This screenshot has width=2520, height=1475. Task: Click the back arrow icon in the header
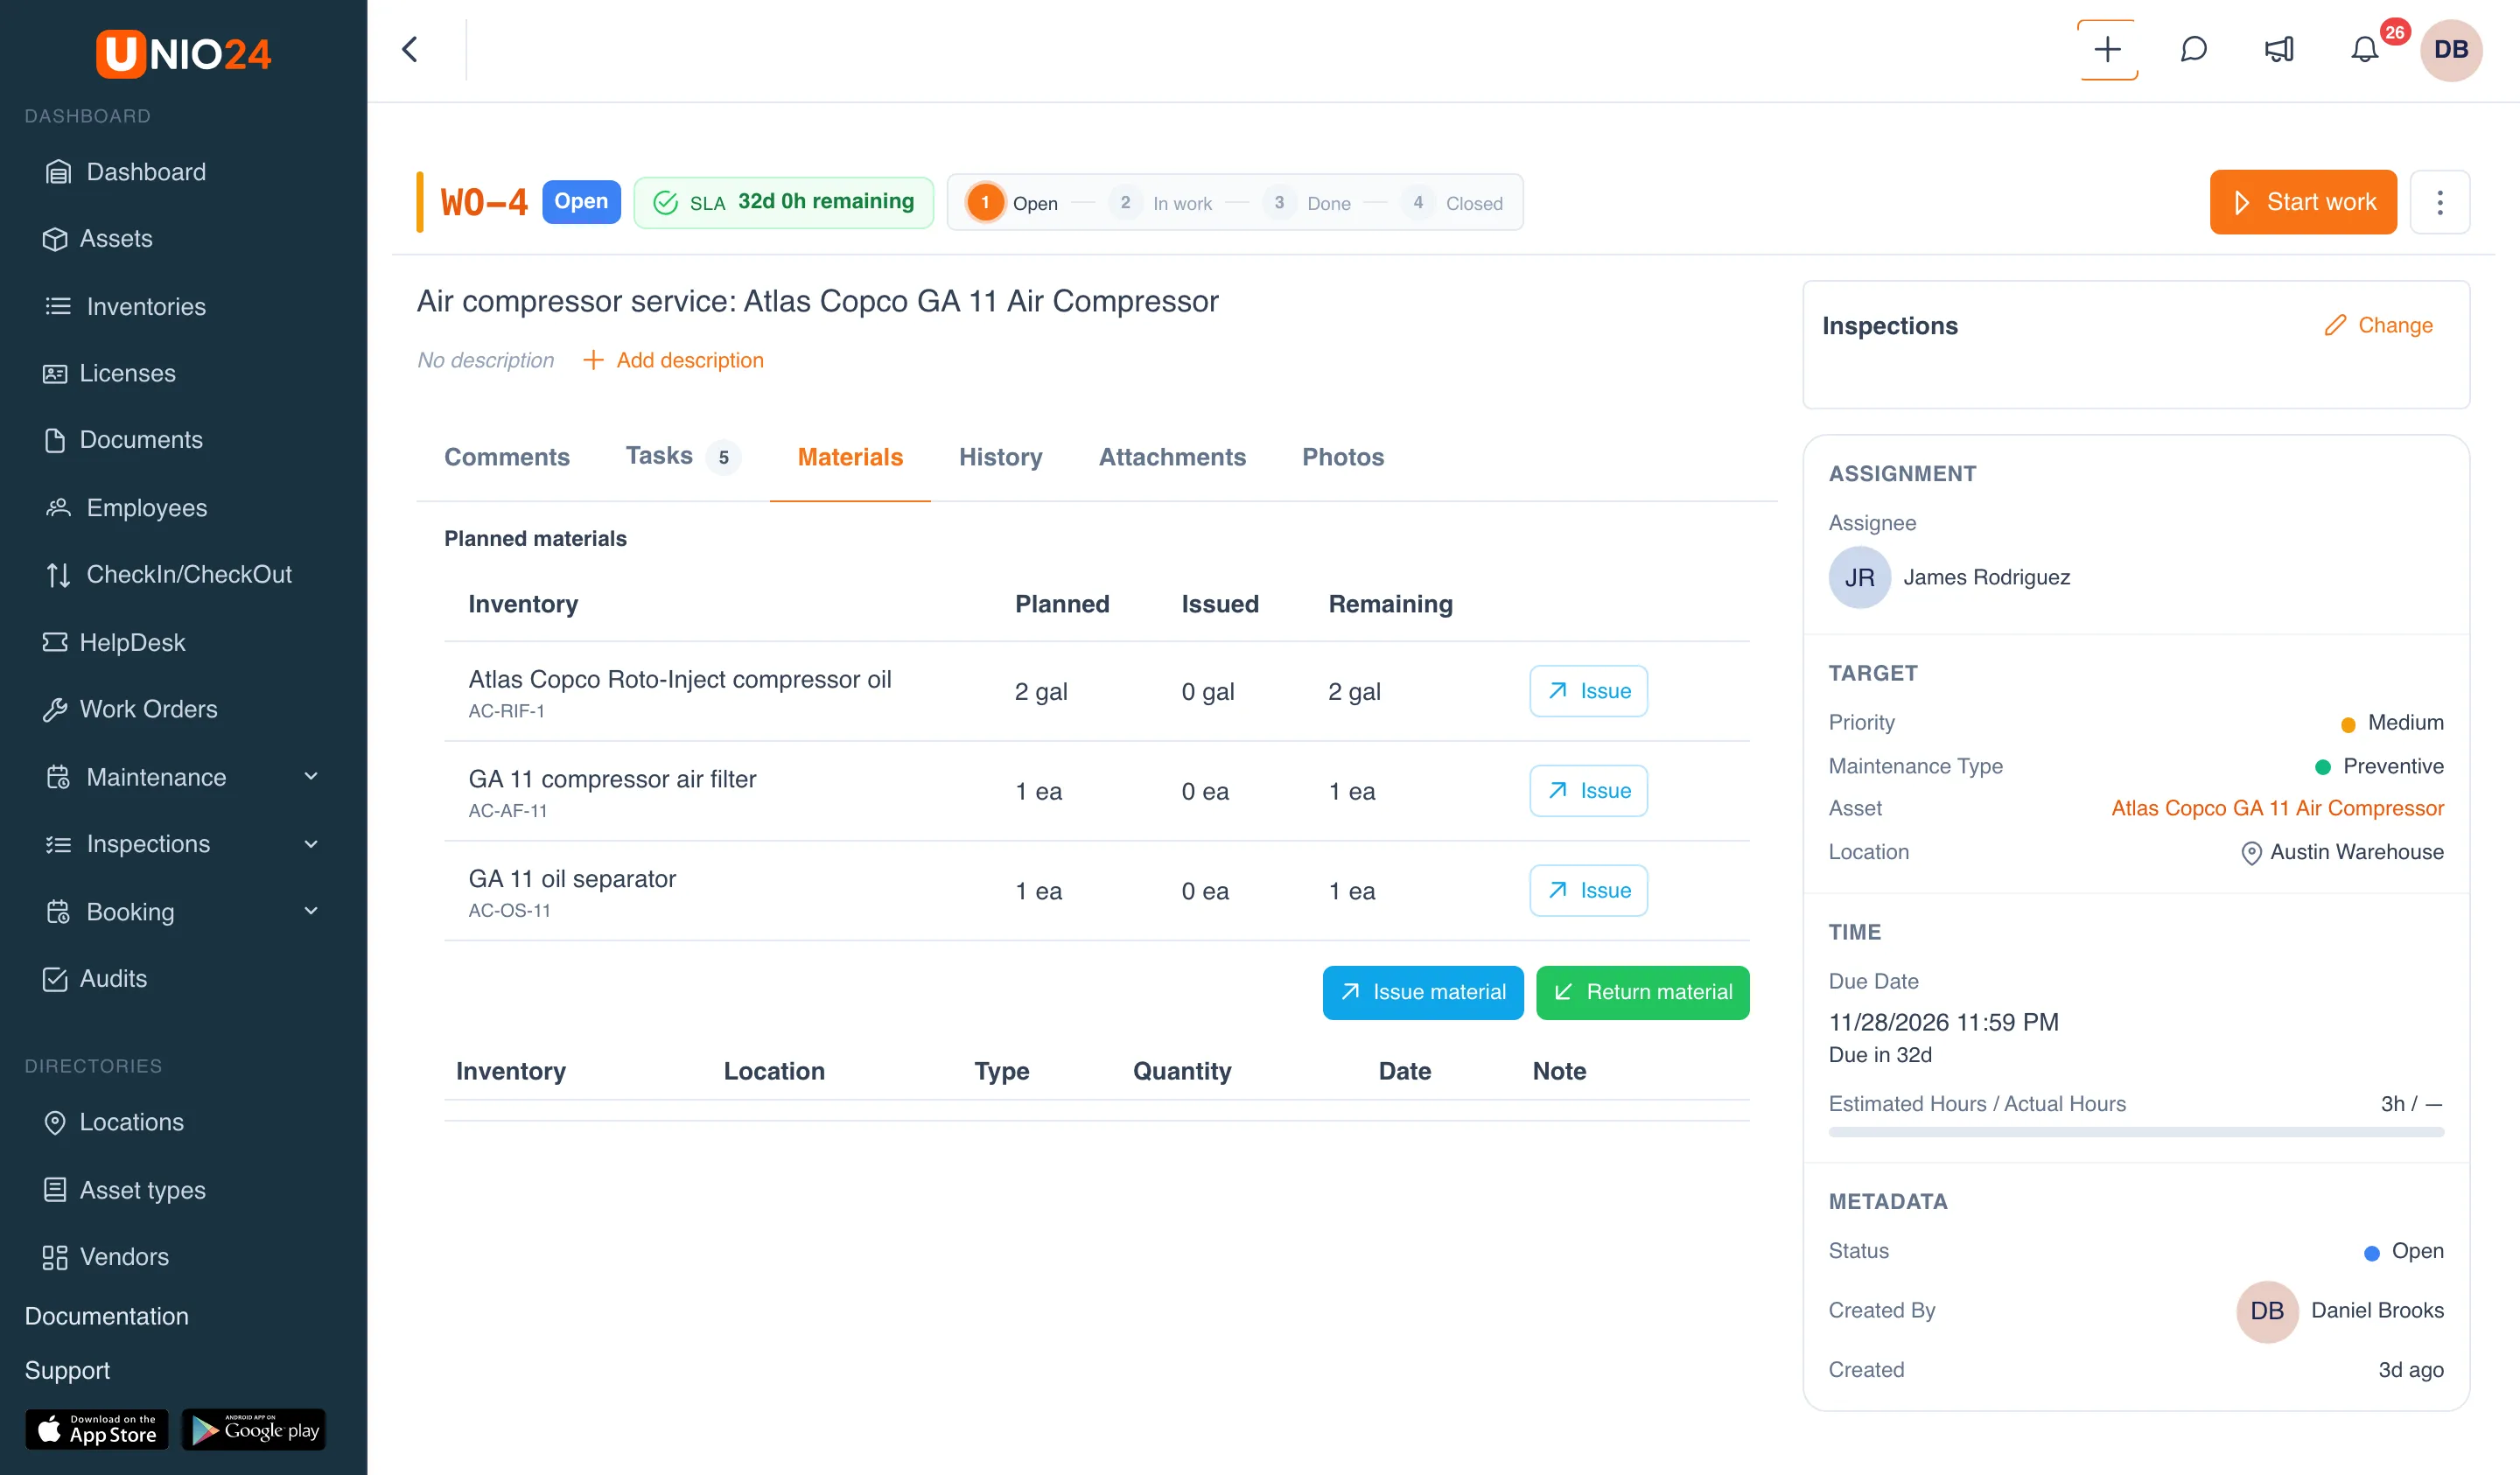tap(410, 49)
